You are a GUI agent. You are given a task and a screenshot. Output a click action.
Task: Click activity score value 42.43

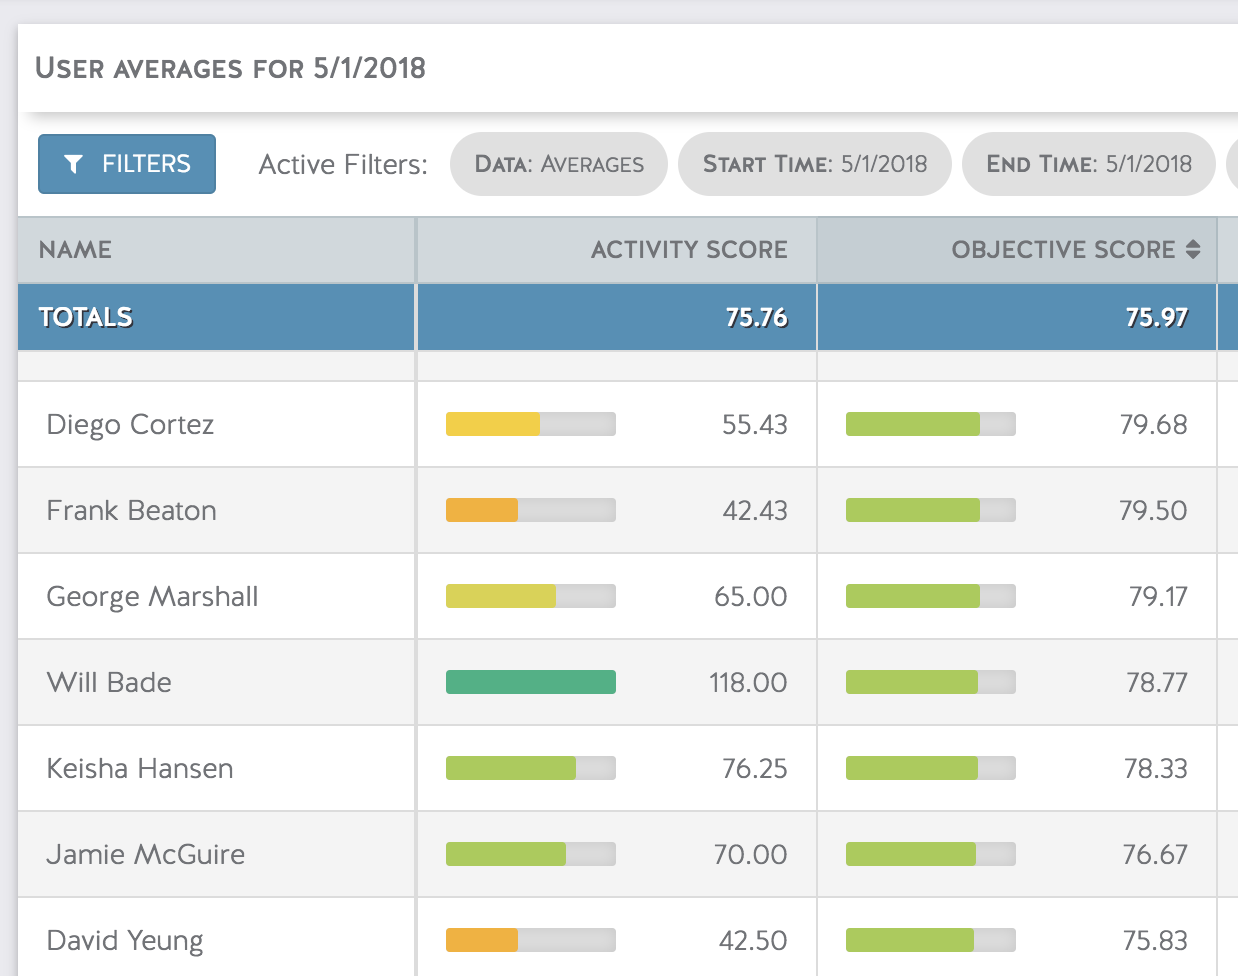(x=755, y=510)
